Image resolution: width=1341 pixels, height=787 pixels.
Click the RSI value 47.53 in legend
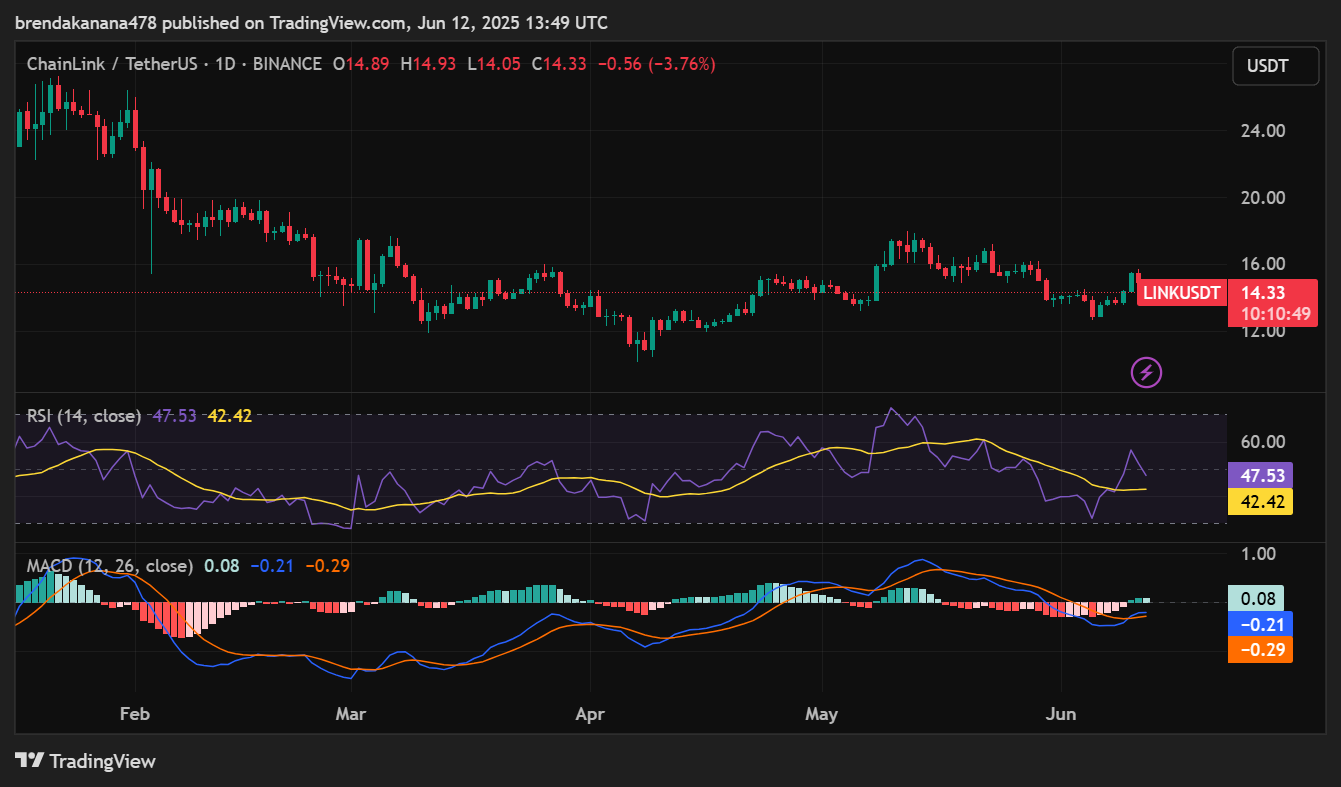tap(175, 416)
